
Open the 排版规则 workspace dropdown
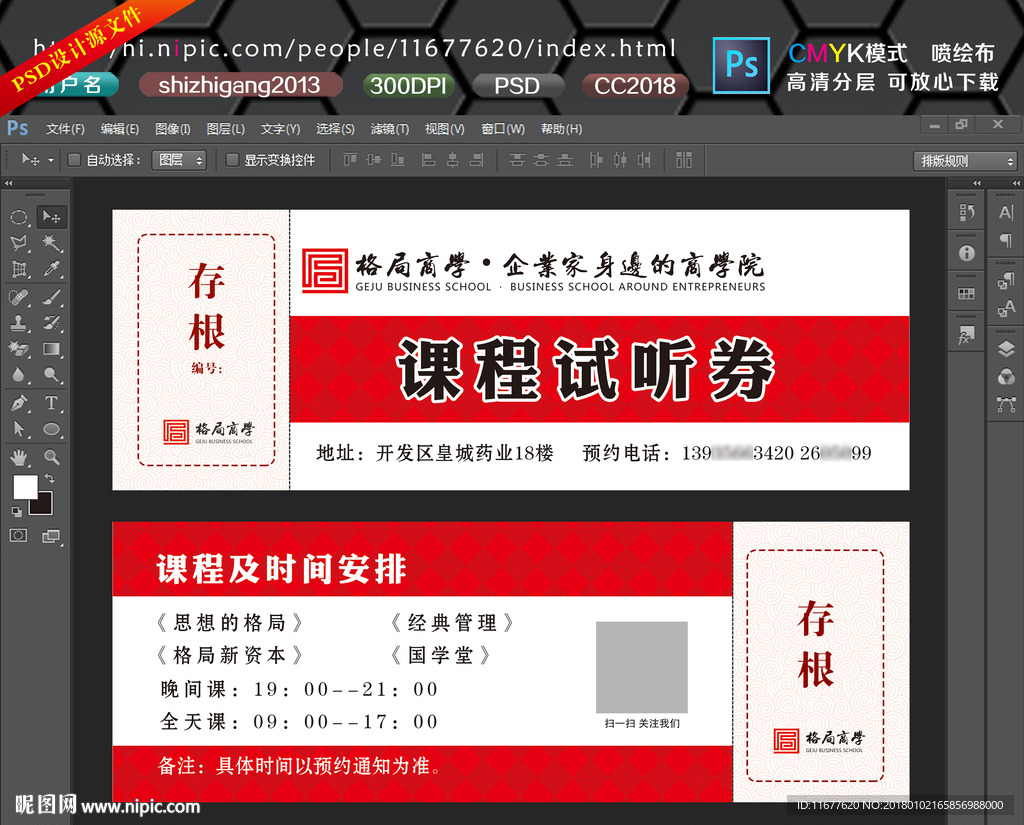pyautogui.click(x=965, y=161)
